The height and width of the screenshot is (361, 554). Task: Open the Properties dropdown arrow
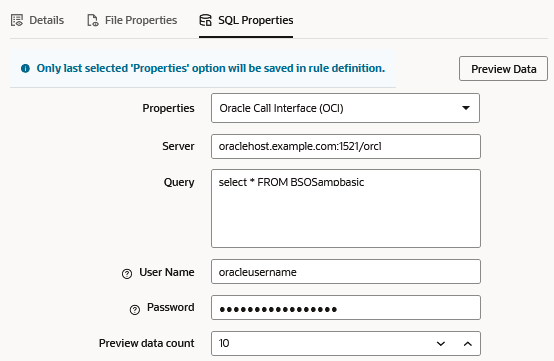pos(466,108)
